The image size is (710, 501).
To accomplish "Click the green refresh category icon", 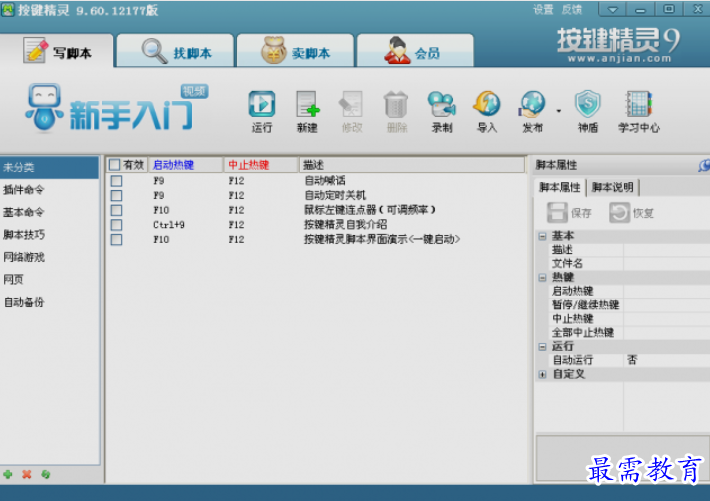I will [x=45, y=474].
